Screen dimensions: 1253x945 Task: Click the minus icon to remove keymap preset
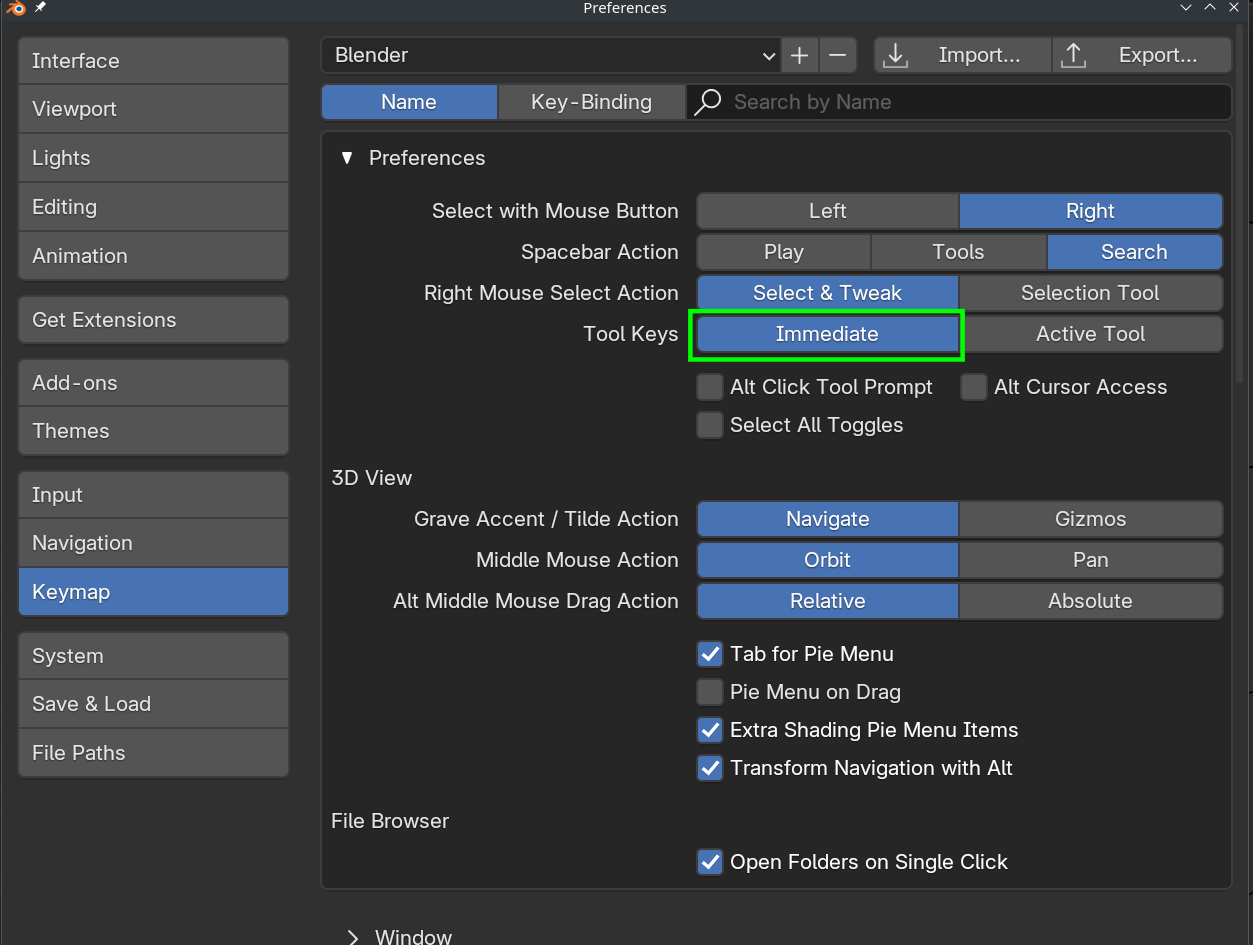[x=838, y=56]
